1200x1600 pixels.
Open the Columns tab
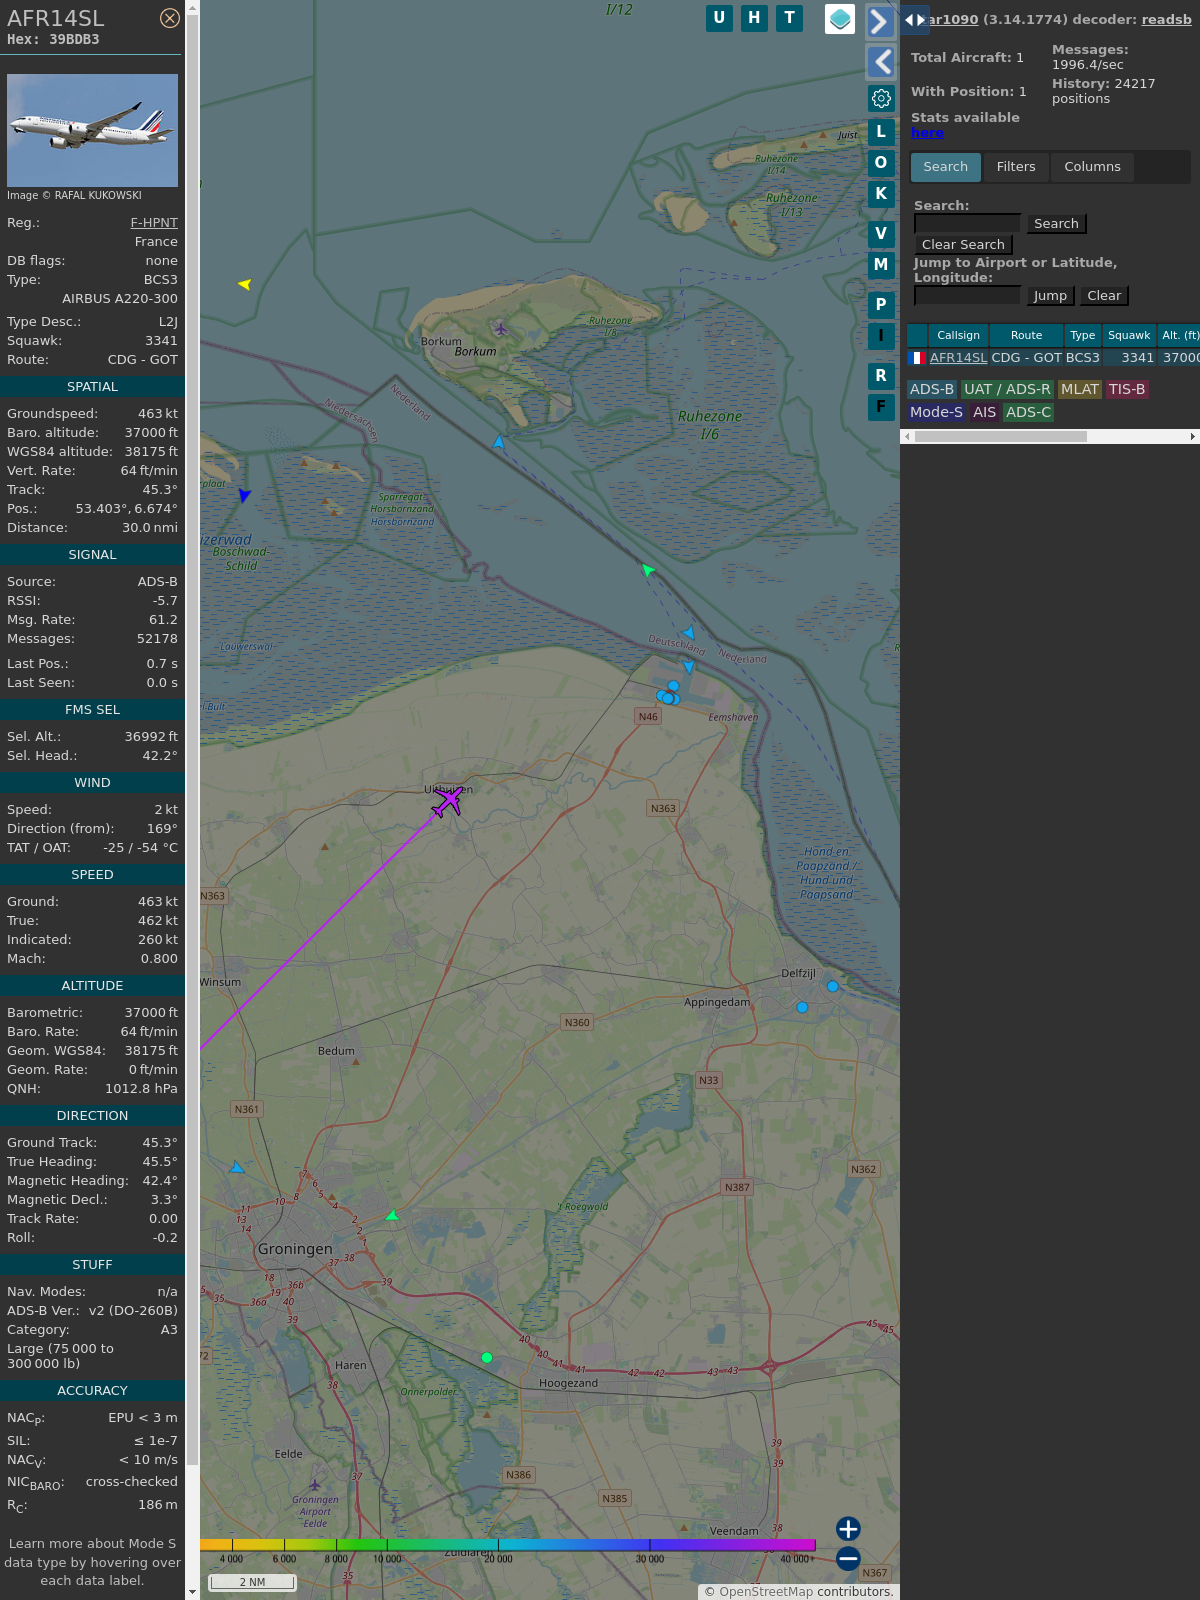click(x=1092, y=167)
